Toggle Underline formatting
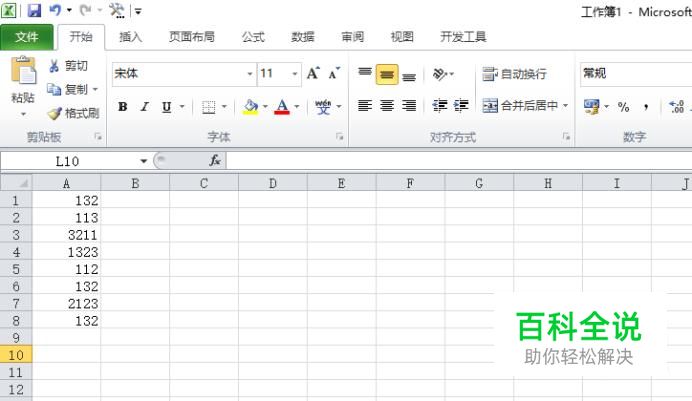The image size is (692, 401). 167,107
